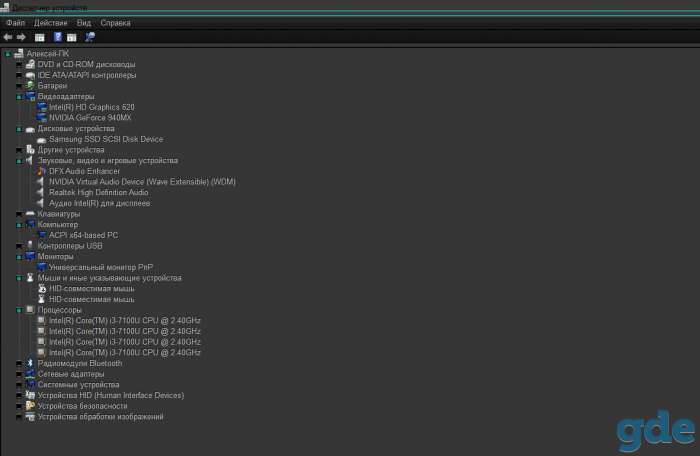The height and width of the screenshot is (456, 700).
Task: Select the Видеоадаптеры category label
Action: (x=66, y=96)
